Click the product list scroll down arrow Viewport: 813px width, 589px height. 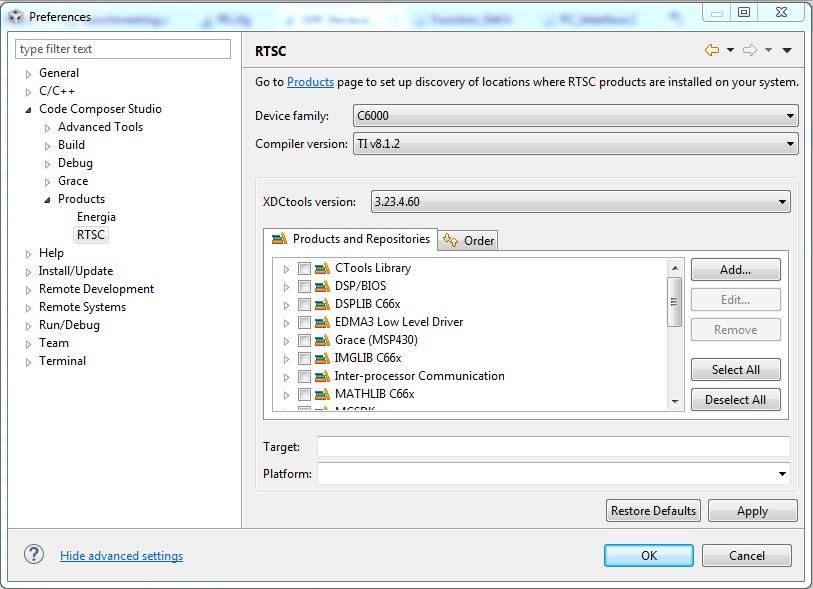pyautogui.click(x=675, y=401)
